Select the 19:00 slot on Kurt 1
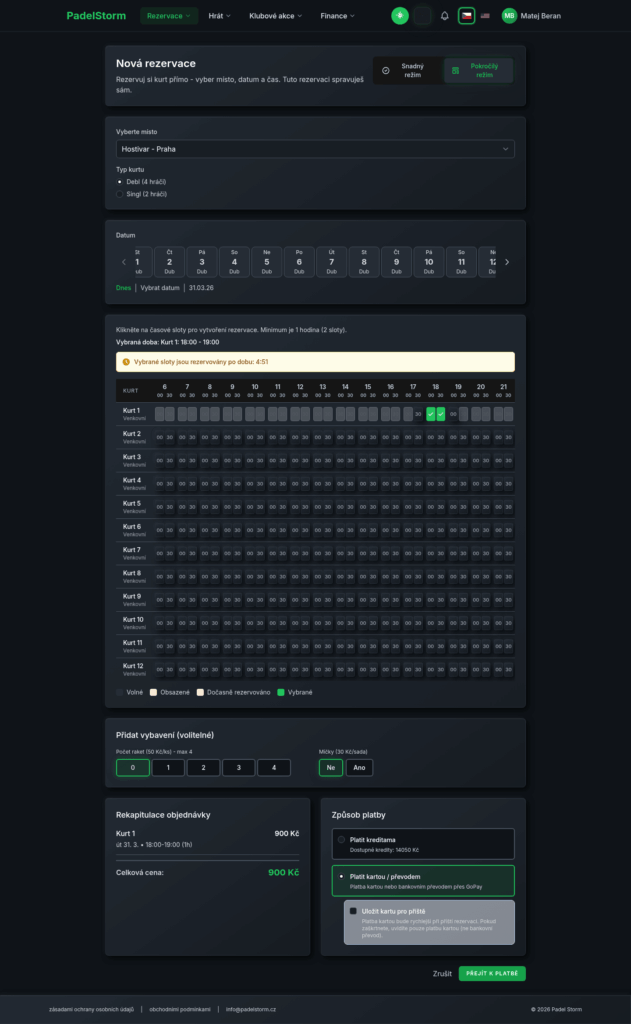Image resolution: width=631 pixels, height=1024 pixels. pyautogui.click(x=453, y=414)
